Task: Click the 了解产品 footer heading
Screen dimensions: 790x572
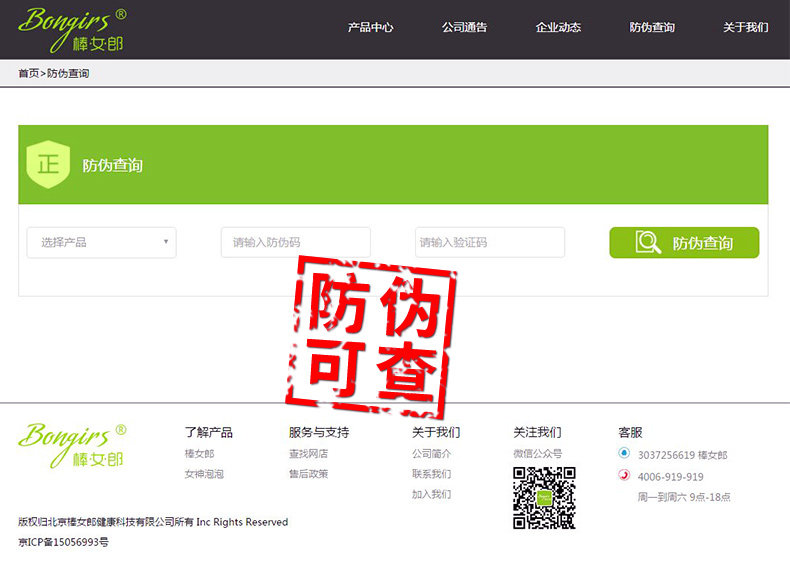Action: (x=209, y=432)
